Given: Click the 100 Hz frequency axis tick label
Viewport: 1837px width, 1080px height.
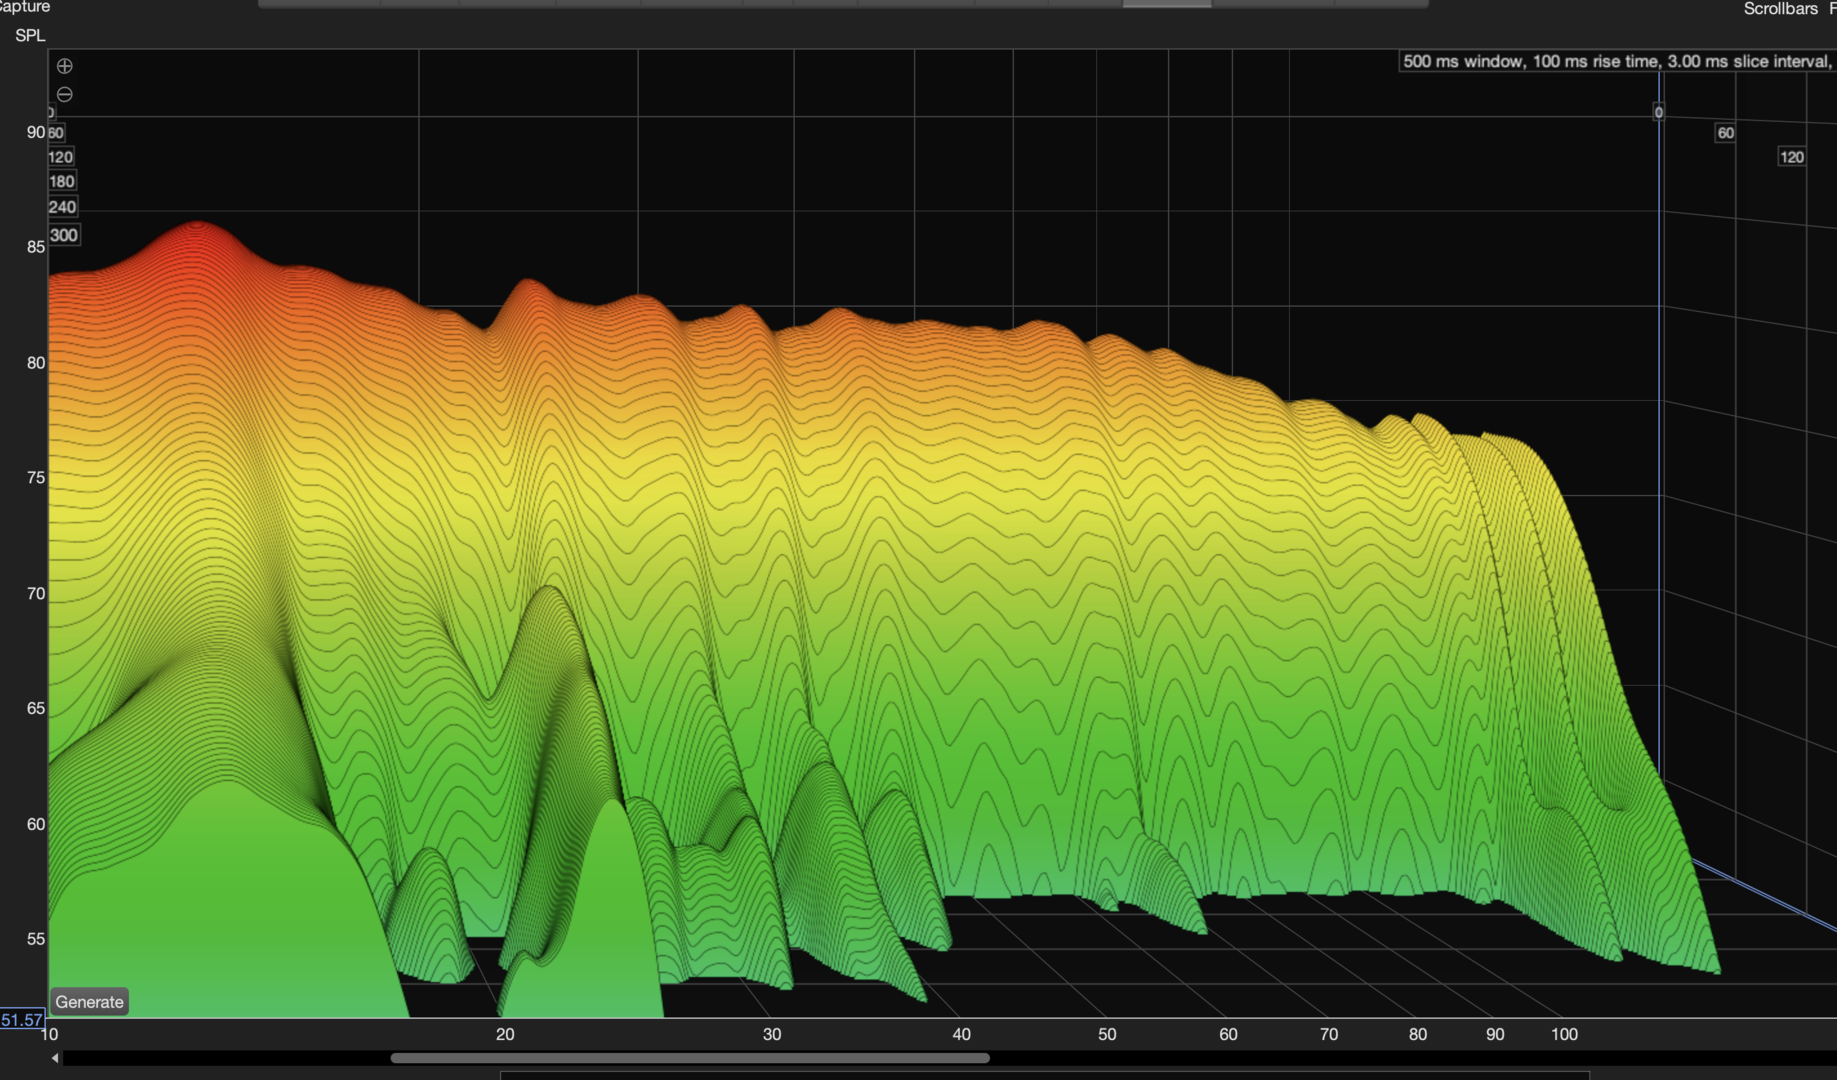Looking at the screenshot, I should [1564, 1034].
